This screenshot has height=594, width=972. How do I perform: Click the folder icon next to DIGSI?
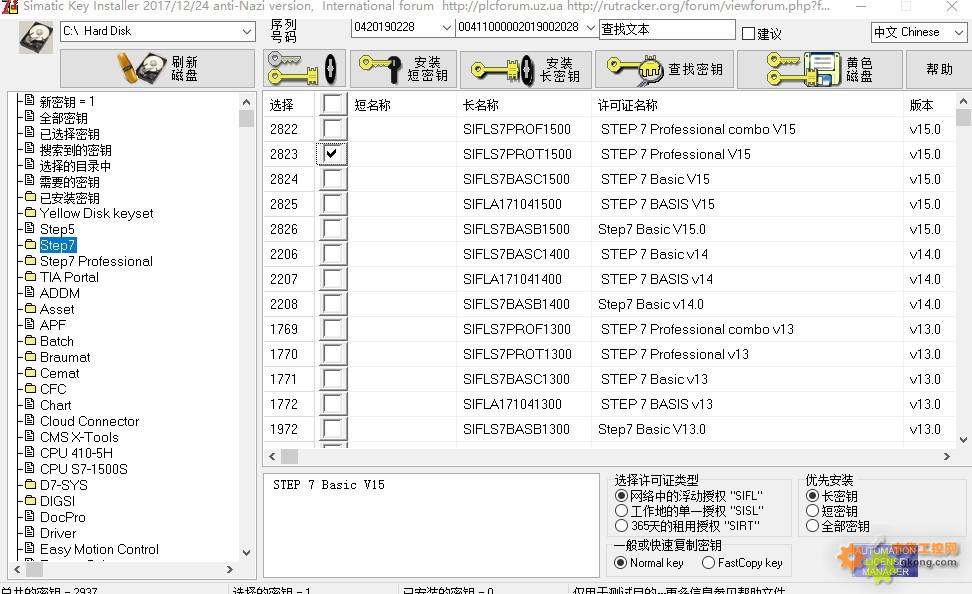coord(30,500)
